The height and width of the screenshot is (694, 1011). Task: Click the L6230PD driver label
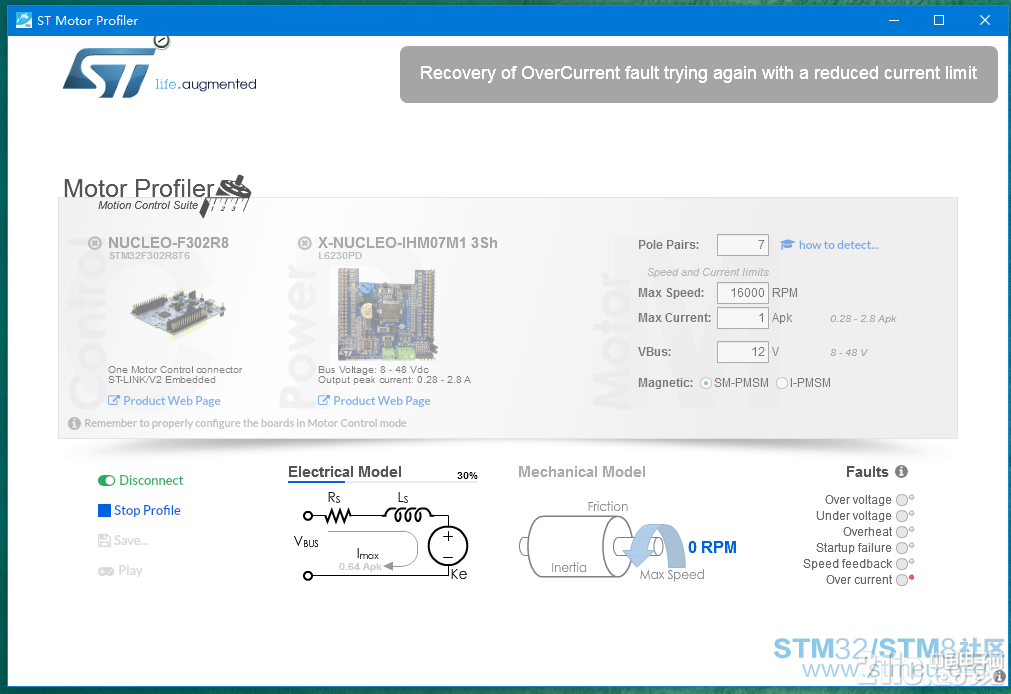pos(340,255)
